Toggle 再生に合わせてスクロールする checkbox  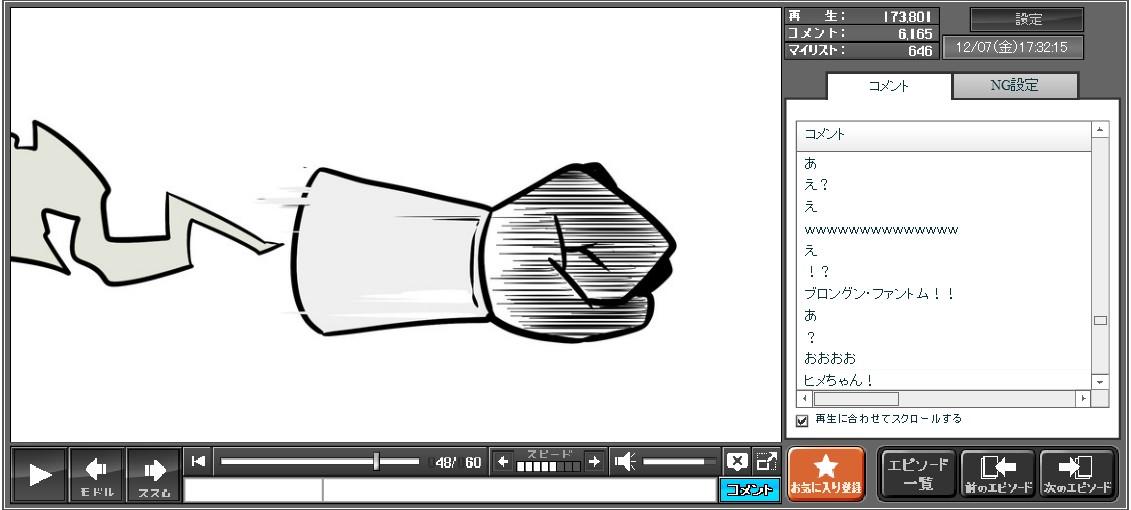(x=802, y=420)
